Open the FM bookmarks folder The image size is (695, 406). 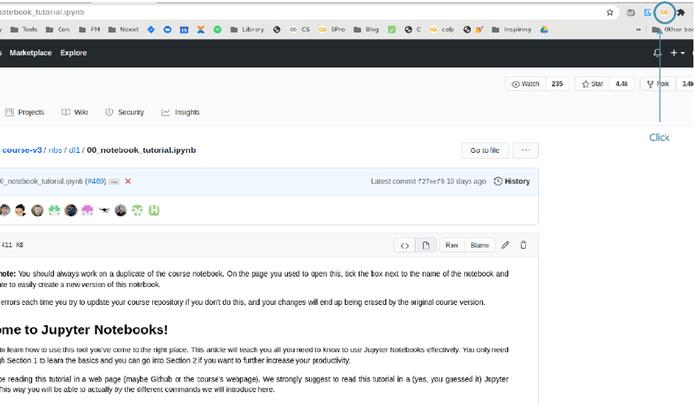tap(90, 30)
